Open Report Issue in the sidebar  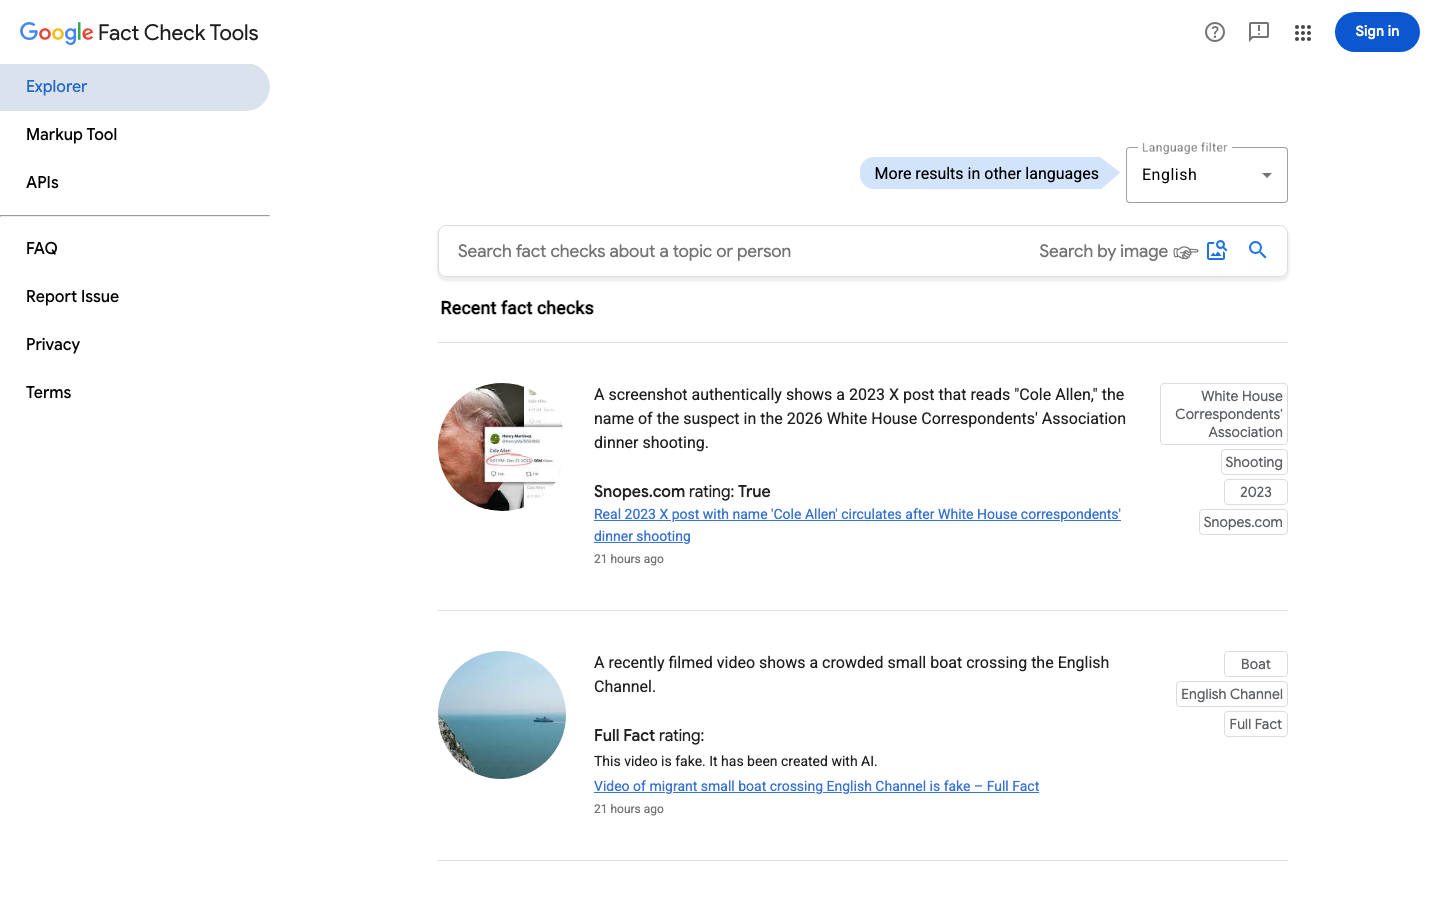click(x=135, y=297)
